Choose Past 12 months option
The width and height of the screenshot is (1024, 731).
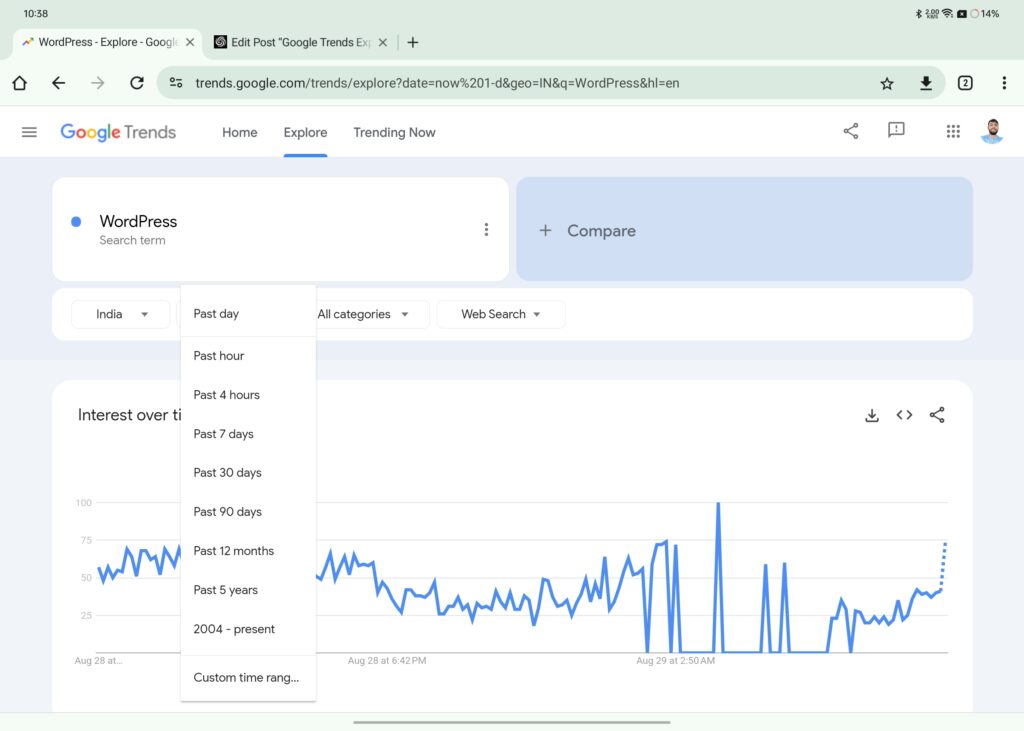[x=233, y=551]
